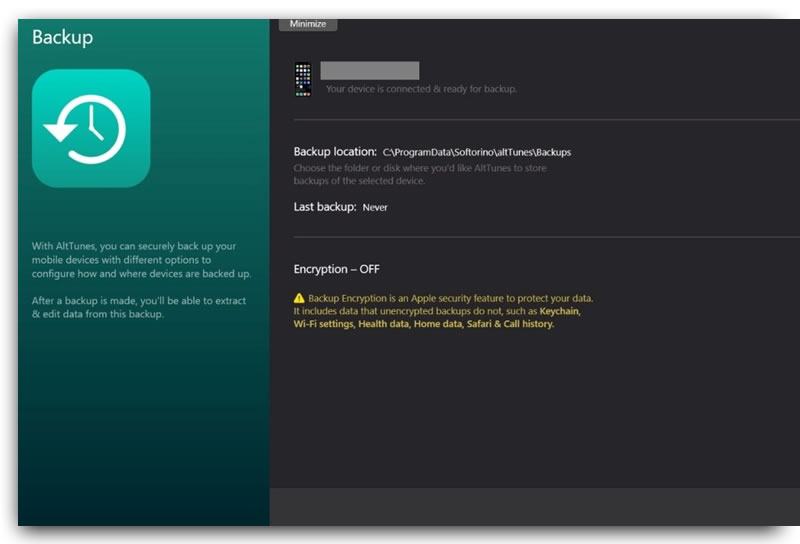Click the Minimize button
Viewport: 800px width, 544px height.
tap(308, 24)
